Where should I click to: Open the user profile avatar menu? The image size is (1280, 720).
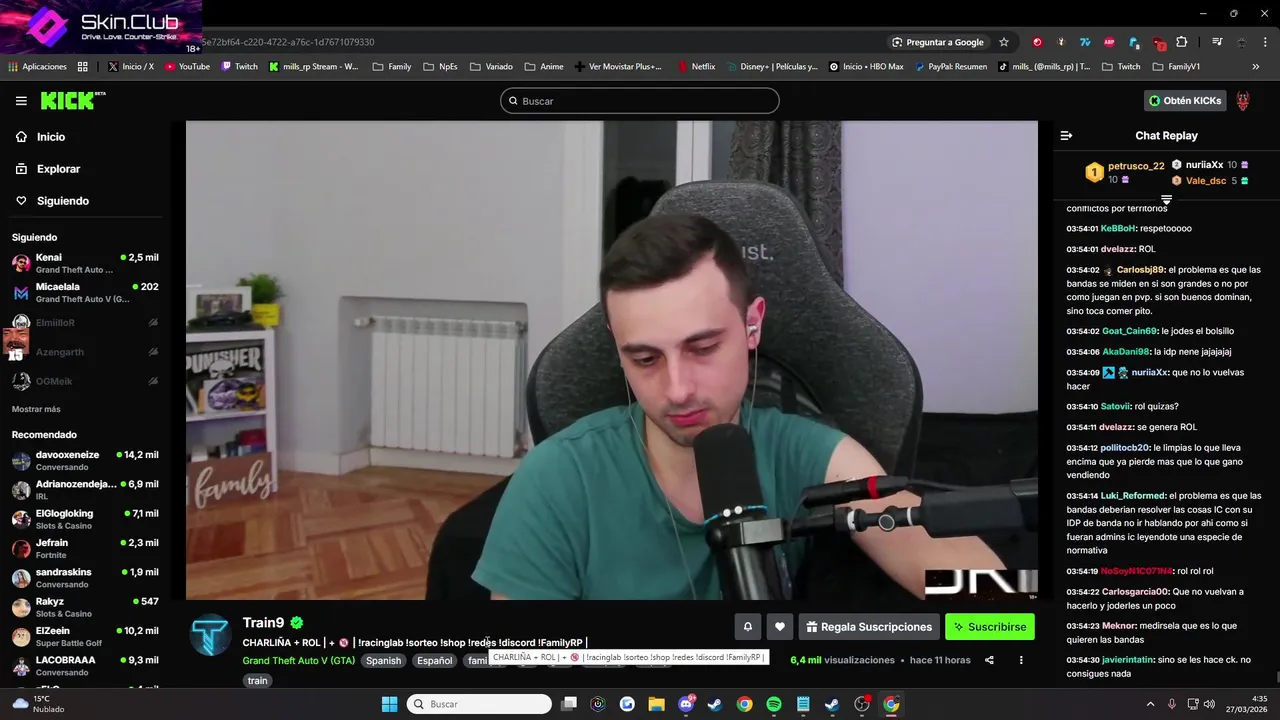1243,101
